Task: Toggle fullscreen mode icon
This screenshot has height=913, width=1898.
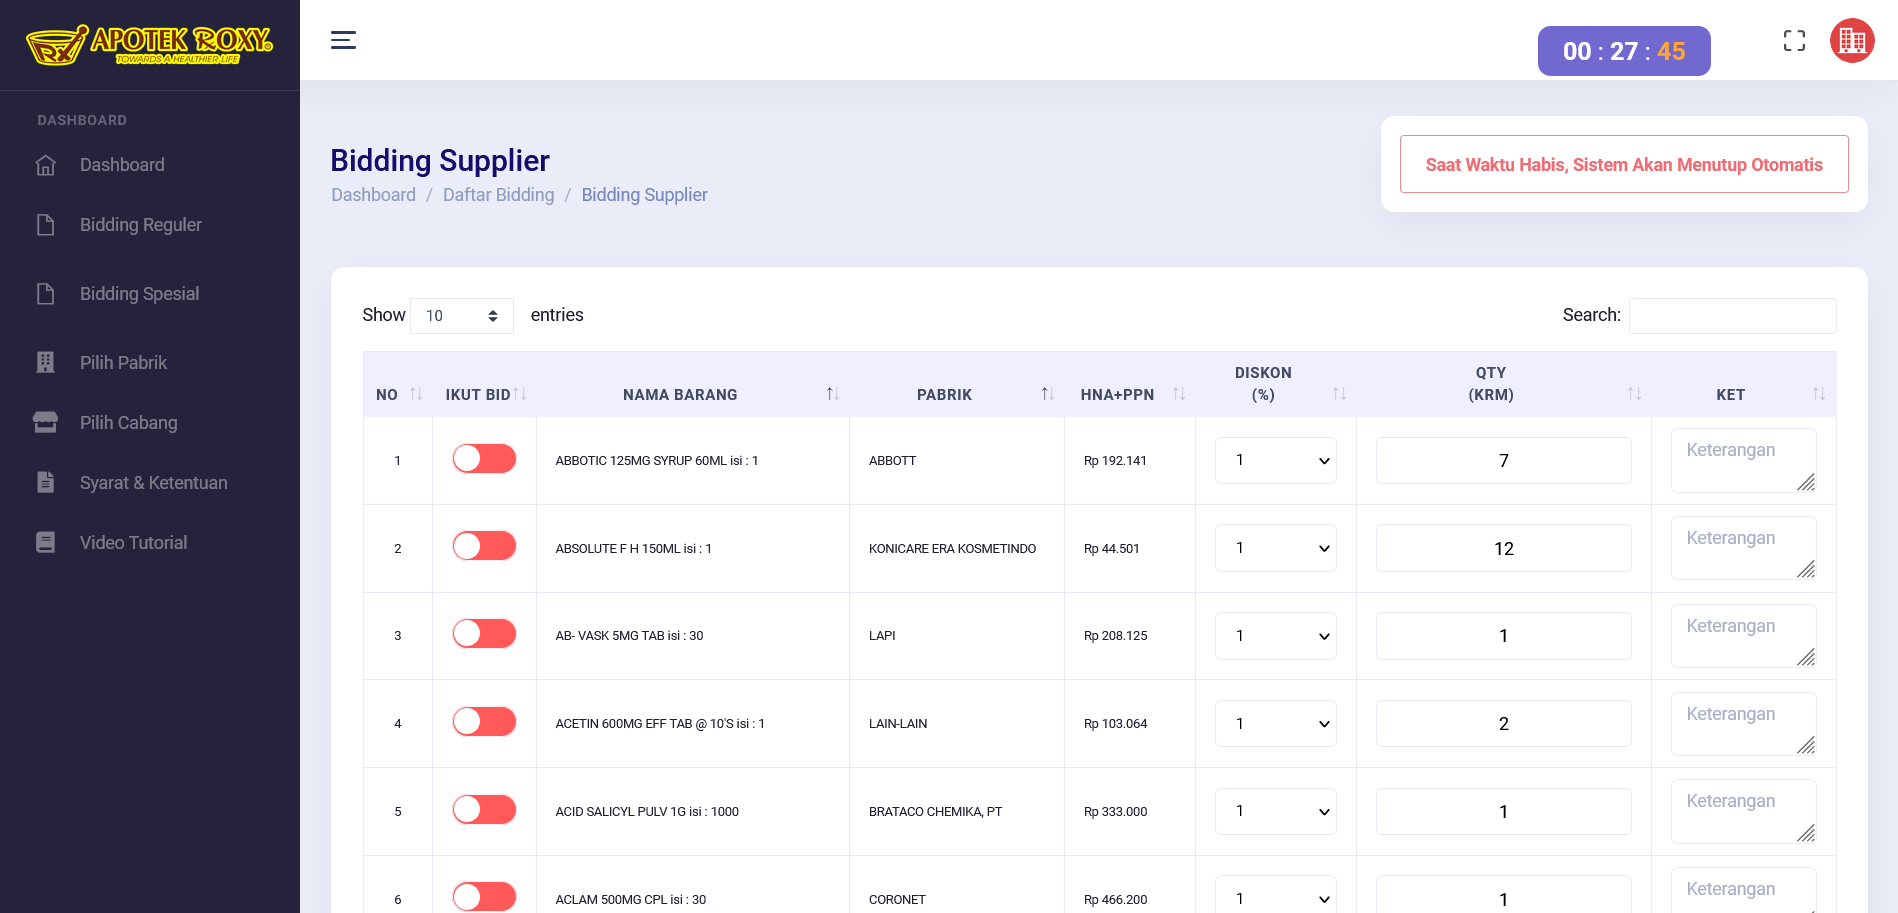Action: [x=1794, y=41]
